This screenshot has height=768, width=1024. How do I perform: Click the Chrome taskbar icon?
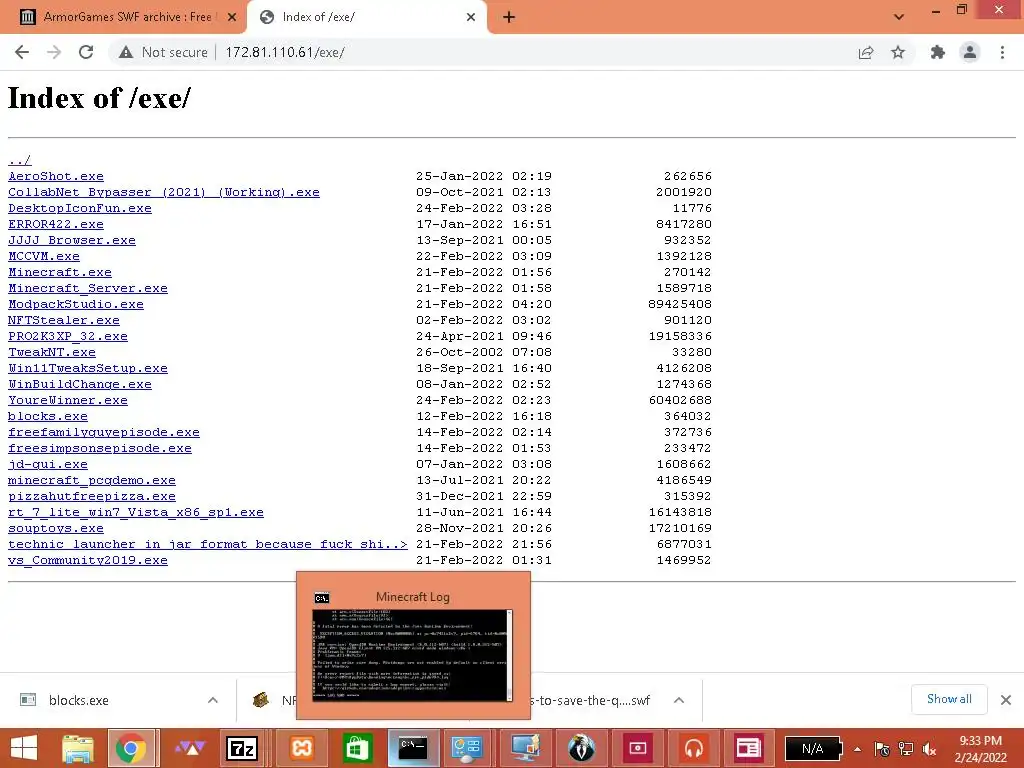pyautogui.click(x=131, y=748)
